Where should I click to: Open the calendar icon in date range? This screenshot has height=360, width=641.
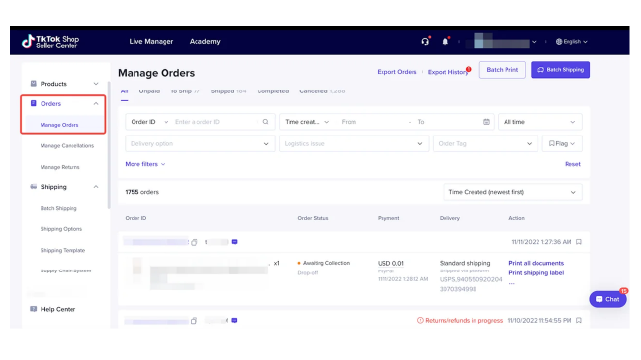[486, 122]
